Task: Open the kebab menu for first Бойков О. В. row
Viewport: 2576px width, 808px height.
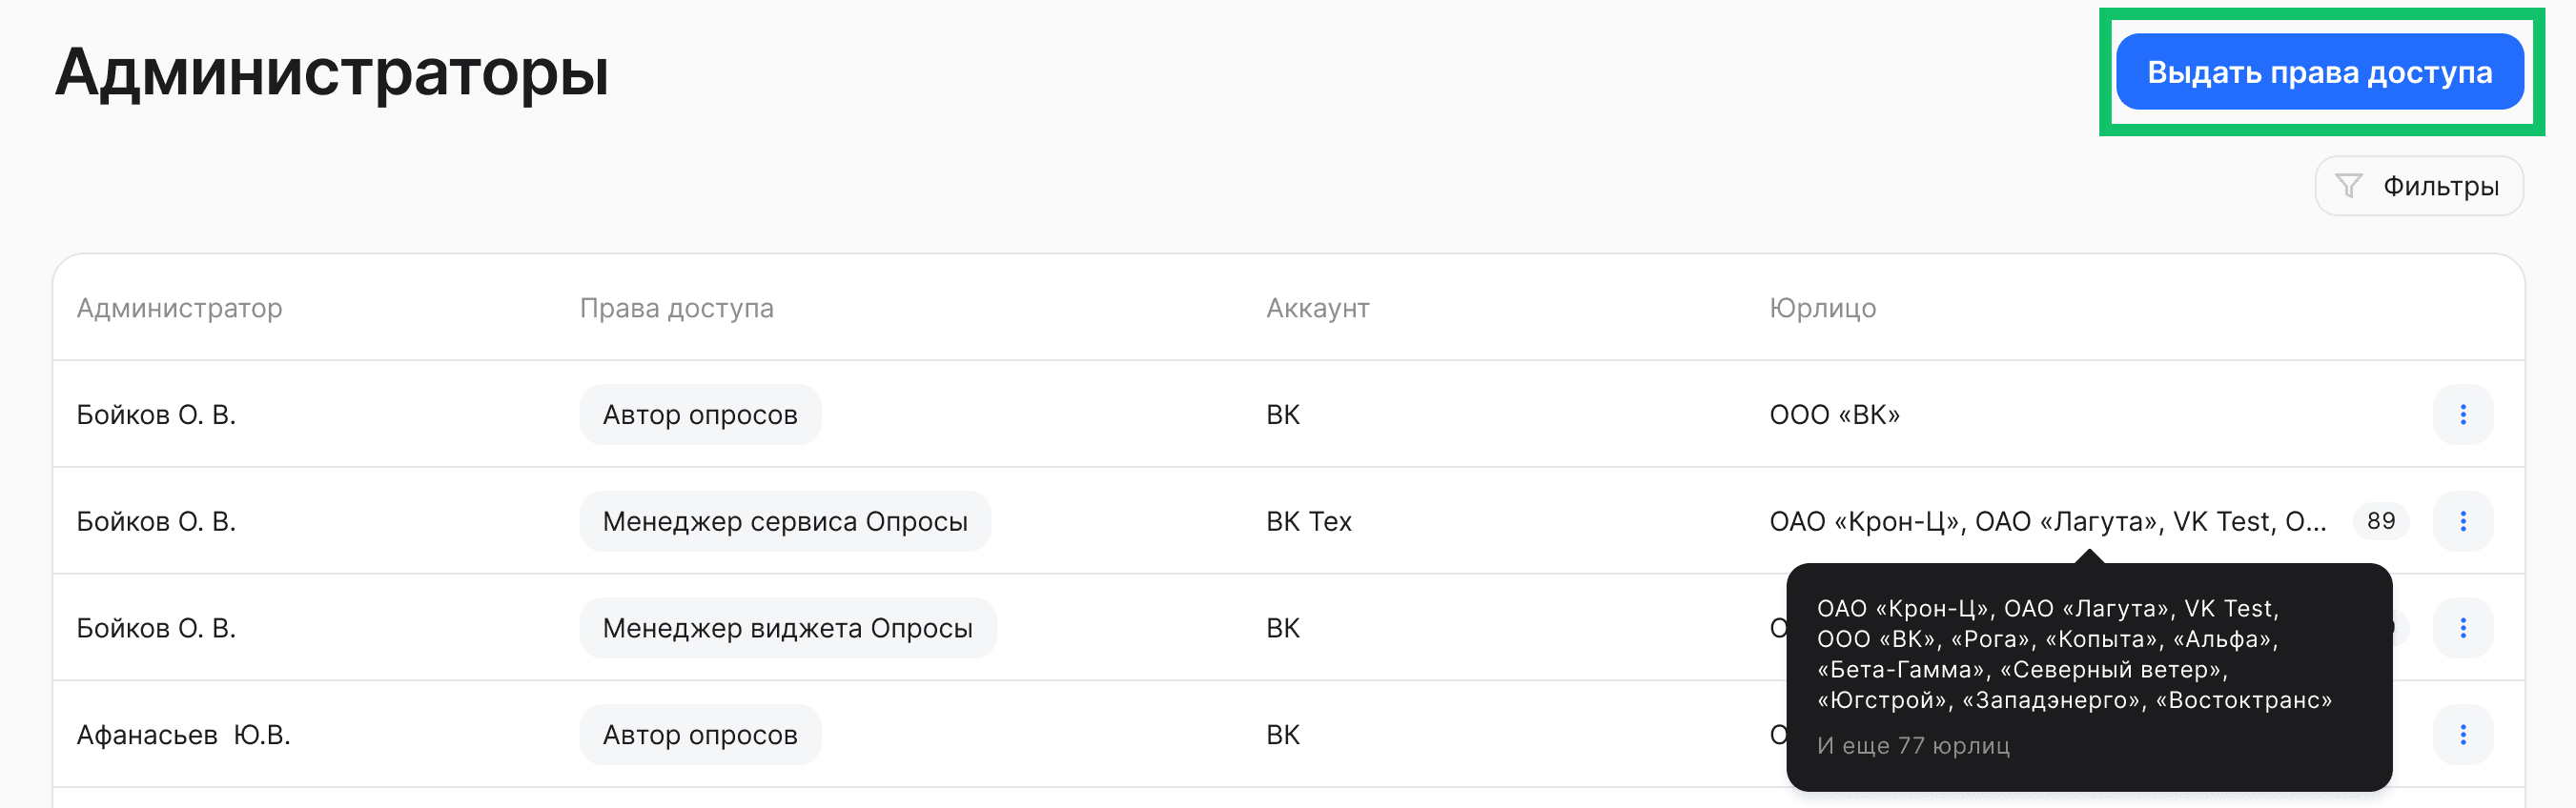Action: pyautogui.click(x=2464, y=414)
